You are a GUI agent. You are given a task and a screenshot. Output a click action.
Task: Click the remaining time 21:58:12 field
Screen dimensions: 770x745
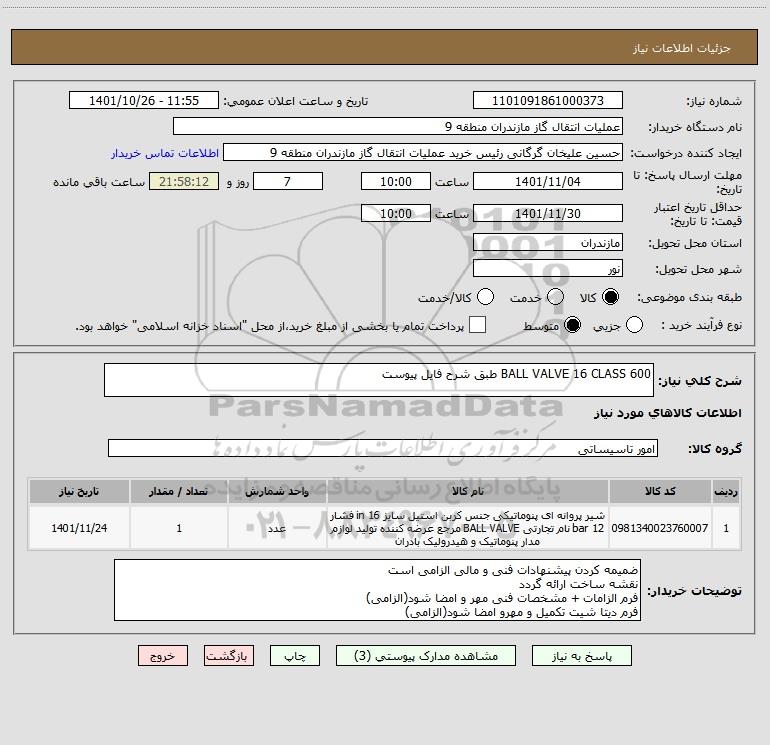click(184, 181)
